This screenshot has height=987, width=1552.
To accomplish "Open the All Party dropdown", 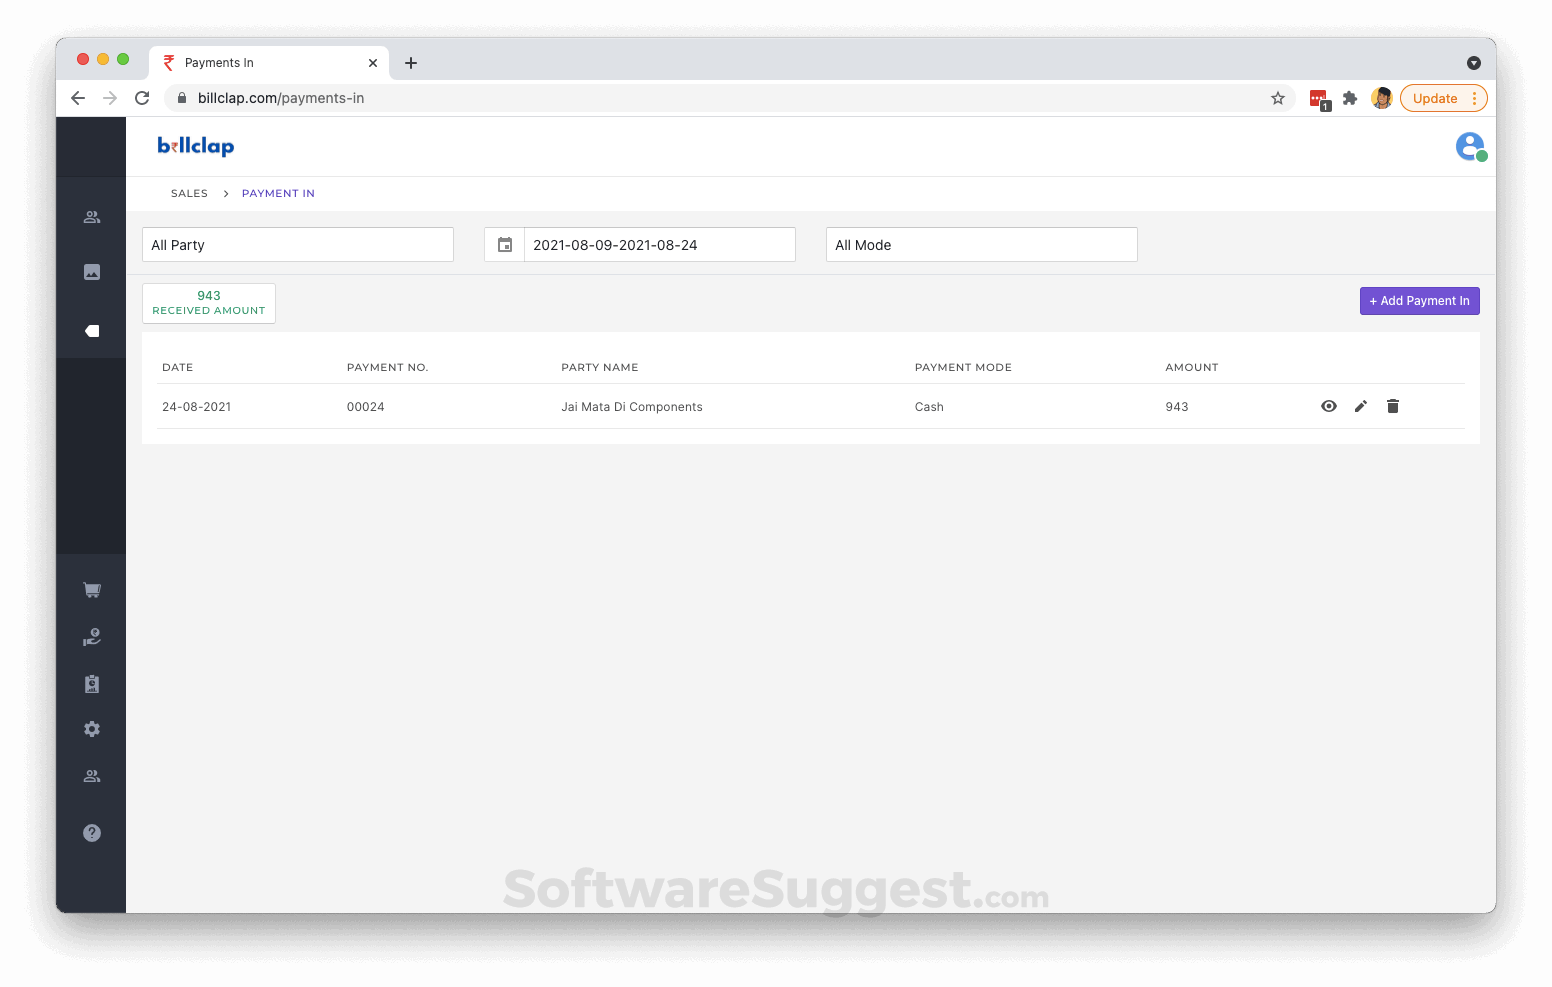I will click(x=297, y=244).
